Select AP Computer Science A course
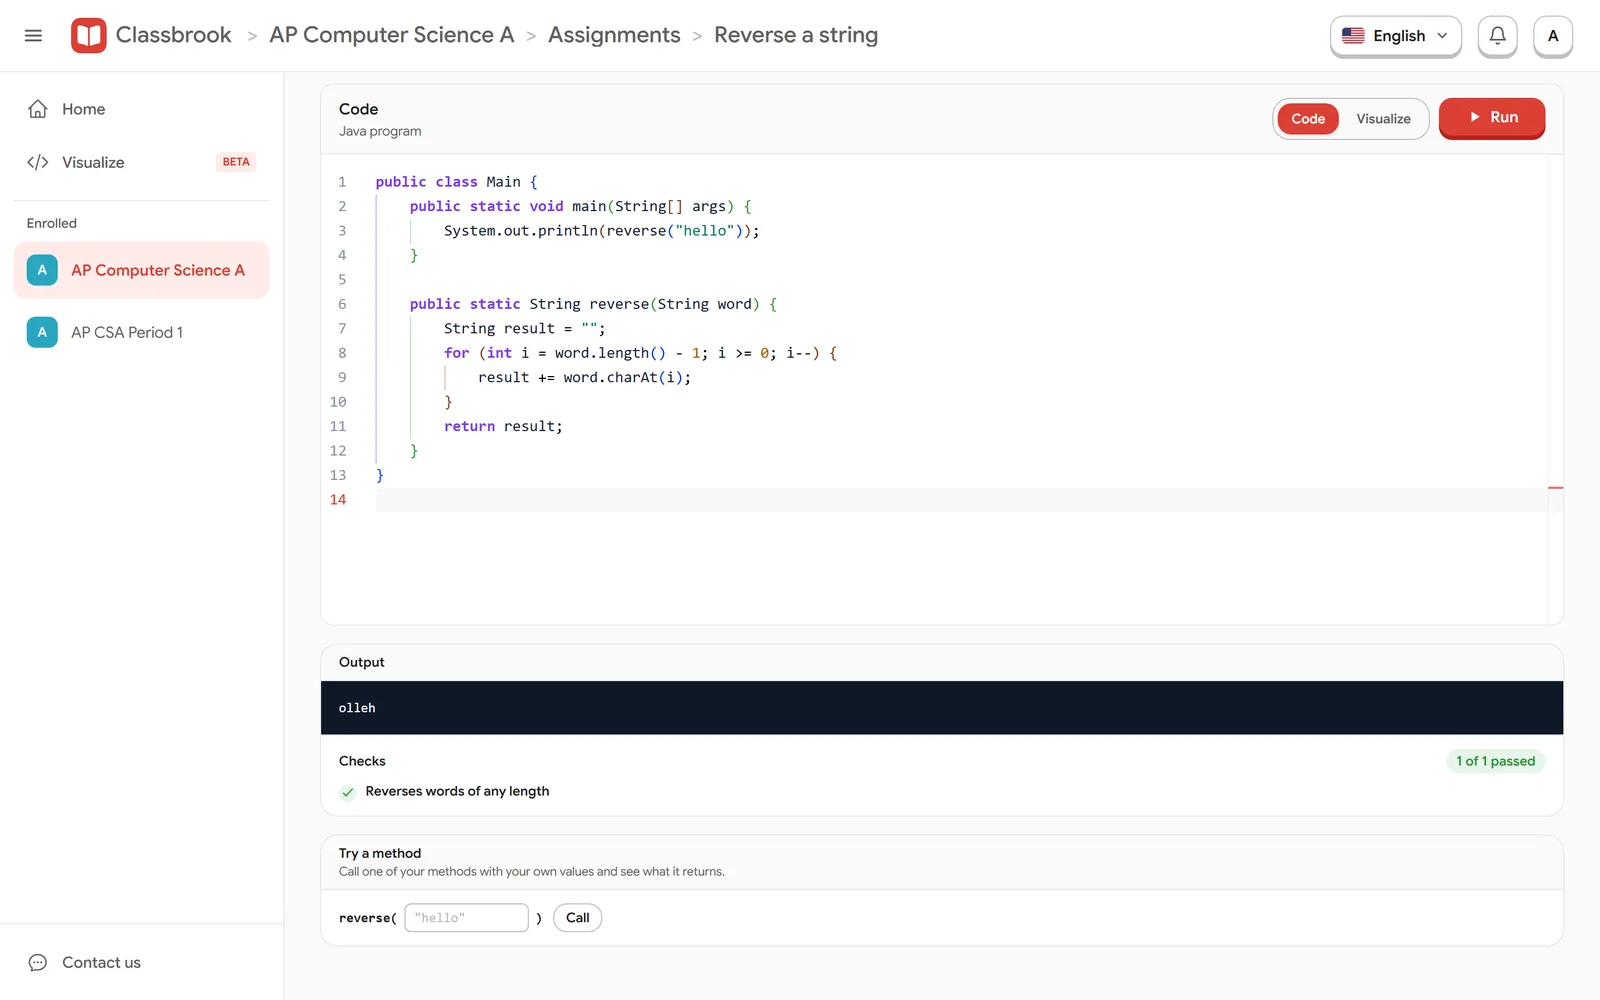The height and width of the screenshot is (1000, 1600). click(142, 270)
